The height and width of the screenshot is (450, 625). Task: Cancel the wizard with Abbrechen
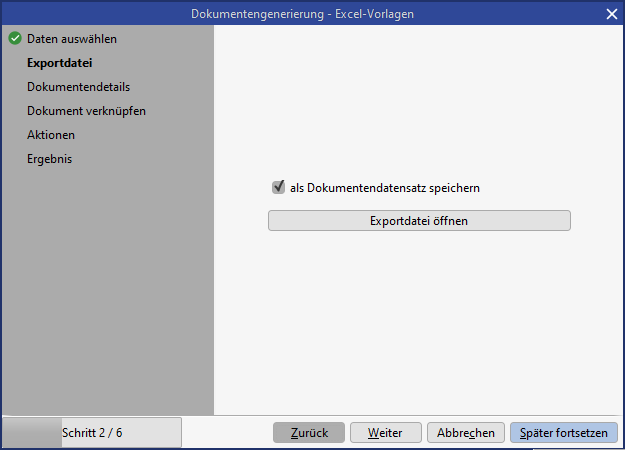[x=465, y=433]
